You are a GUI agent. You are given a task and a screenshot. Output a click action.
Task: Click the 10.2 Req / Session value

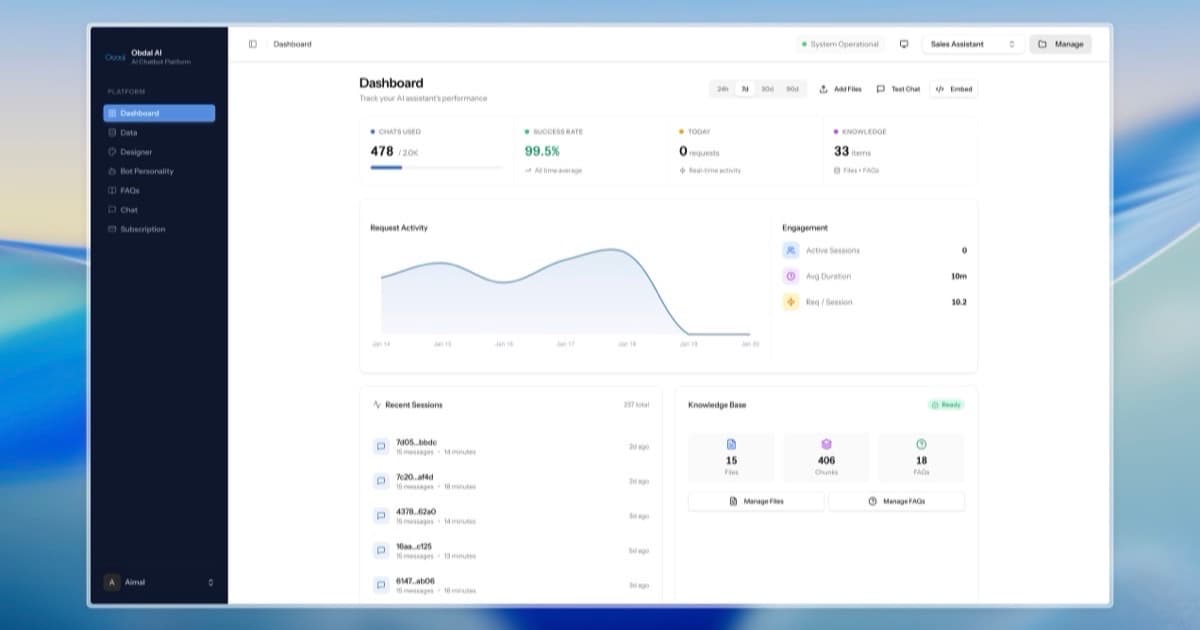pos(959,302)
